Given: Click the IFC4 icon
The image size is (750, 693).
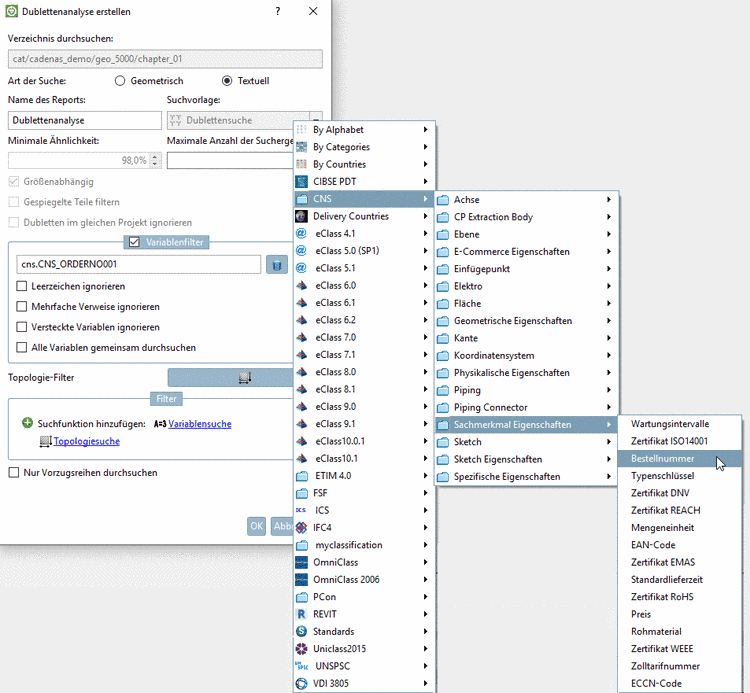Looking at the screenshot, I should click(301, 528).
